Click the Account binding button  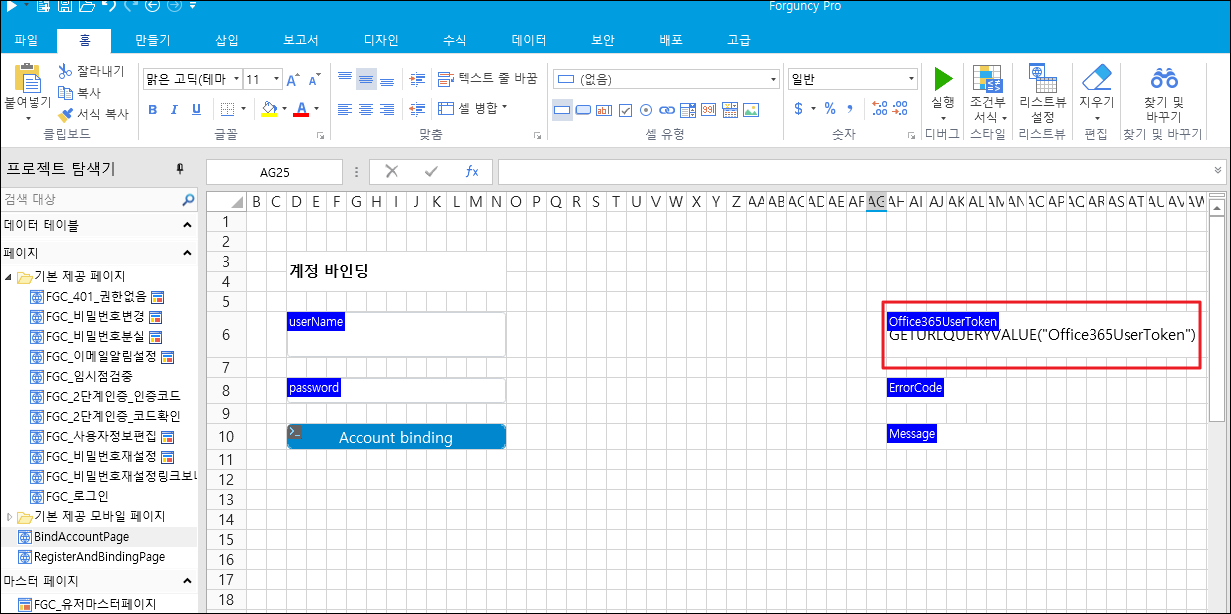coord(396,437)
